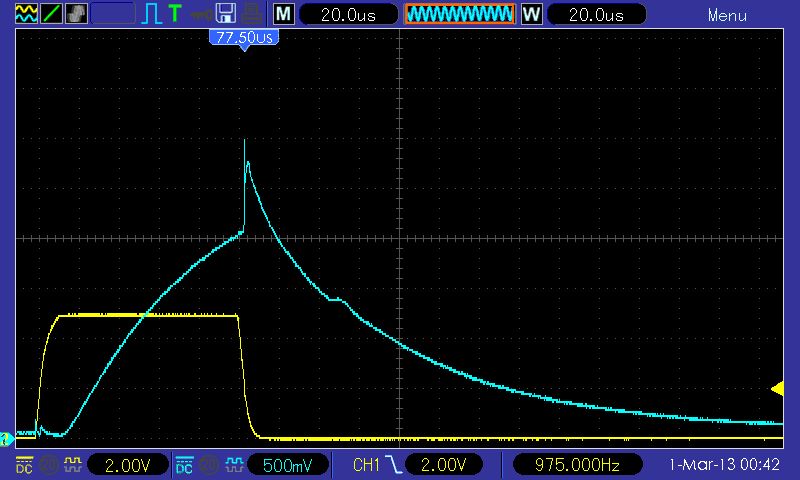Click the yellow trigger level arrow at right edge

tap(777, 389)
